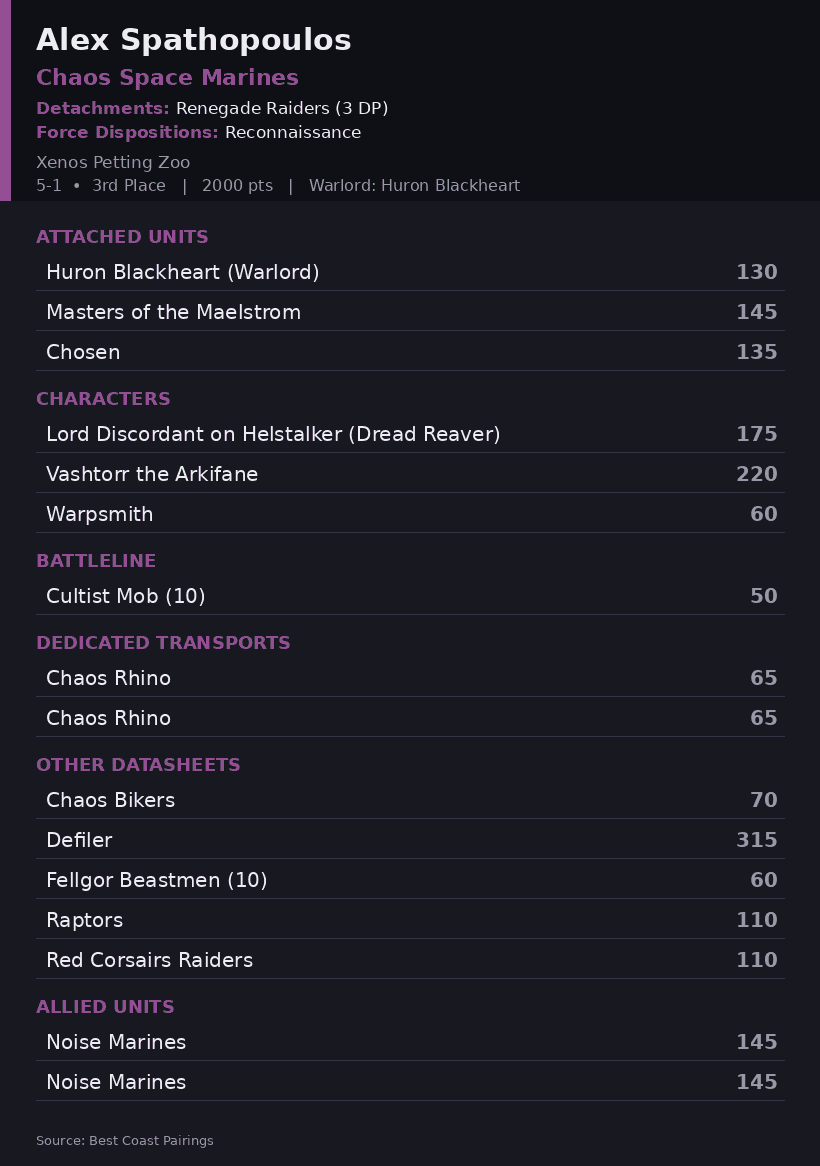Select the first Noise Marines entry
The height and width of the screenshot is (1166, 820).
410,1042
